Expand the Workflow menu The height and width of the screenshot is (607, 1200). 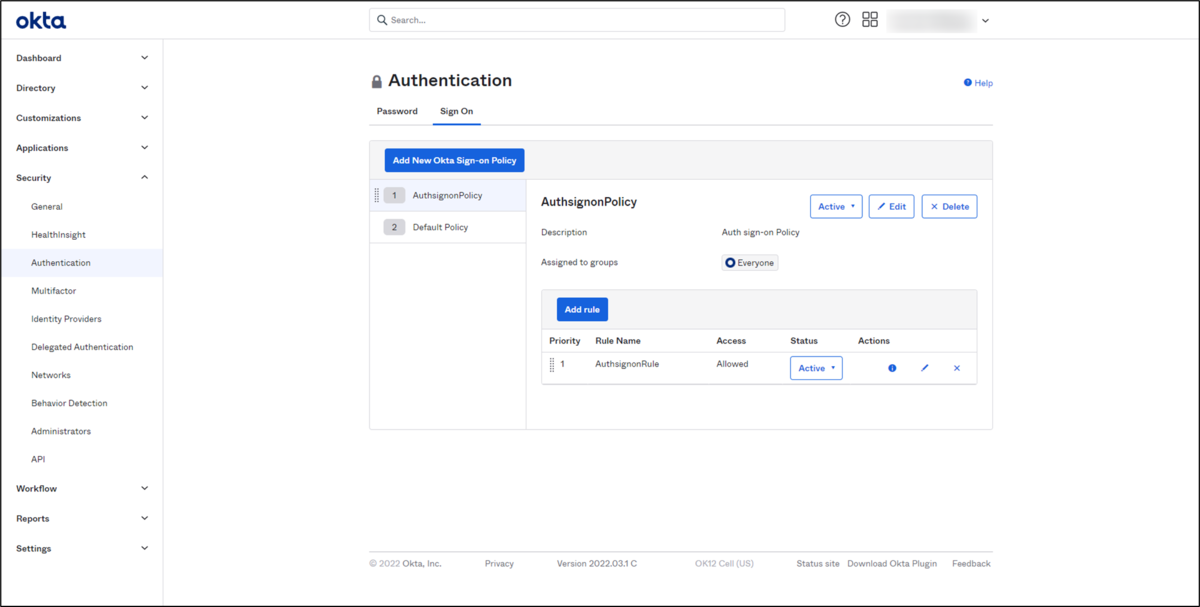(x=144, y=489)
